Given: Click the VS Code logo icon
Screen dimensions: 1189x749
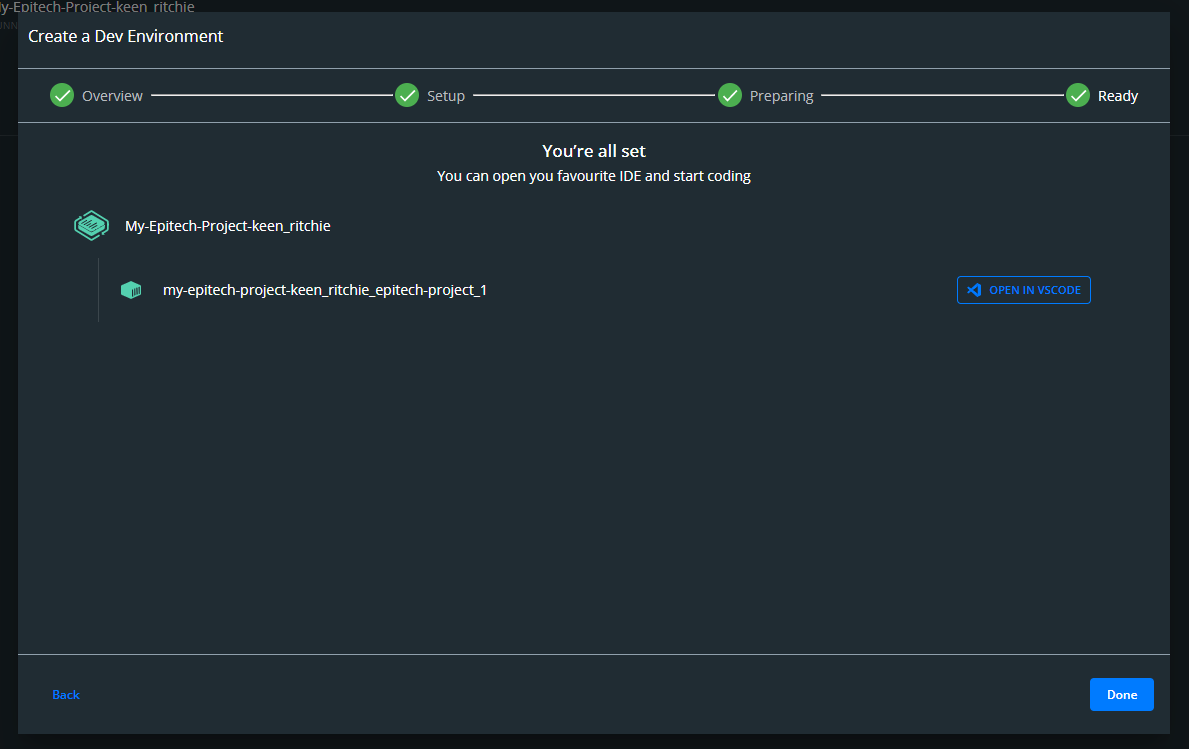Looking at the screenshot, I should coord(974,290).
